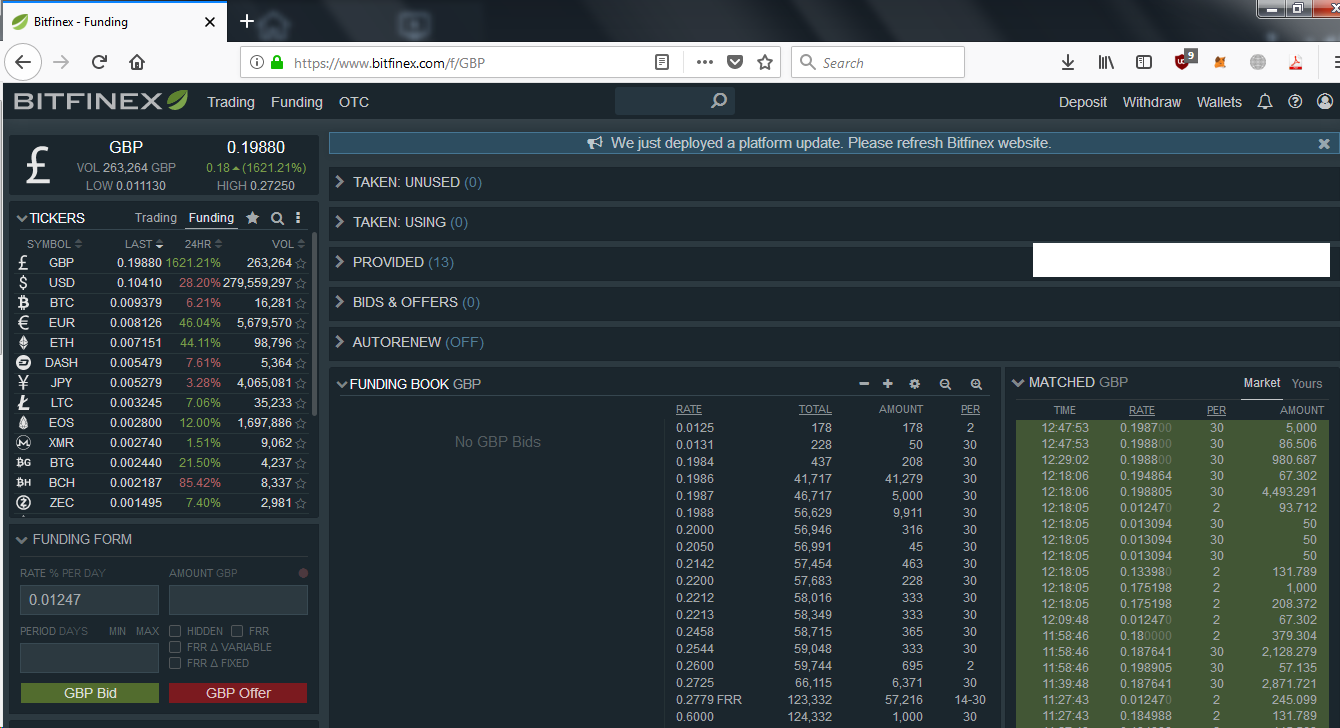1340x728 pixels.
Task: Increase funding book precision (plus icon)
Action: (x=888, y=384)
